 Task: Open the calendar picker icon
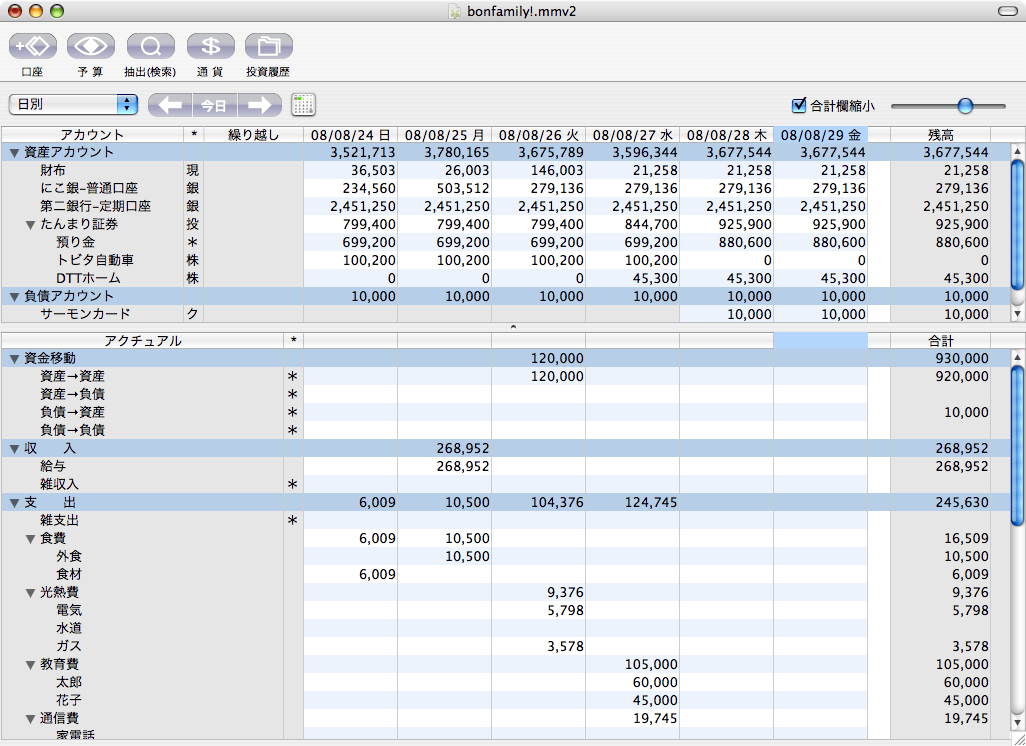tap(303, 105)
